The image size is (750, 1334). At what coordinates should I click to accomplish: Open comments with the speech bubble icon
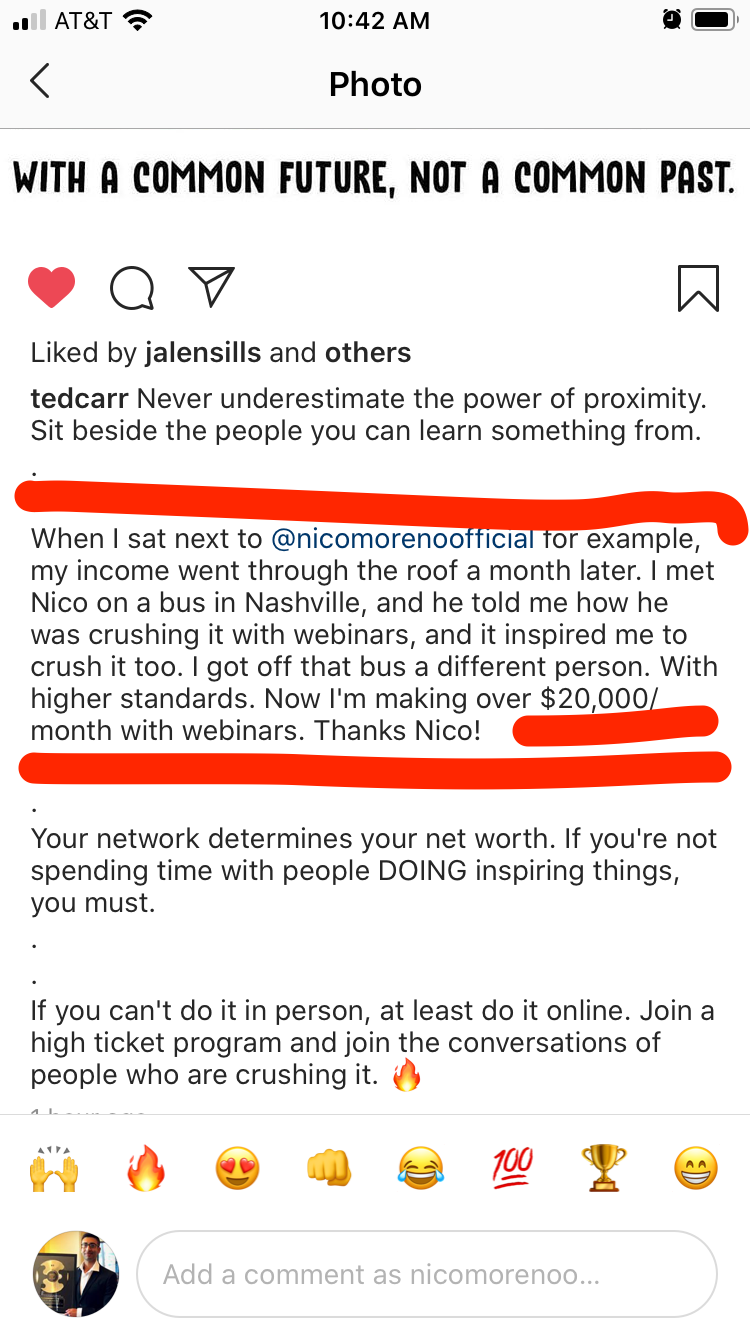(132, 288)
